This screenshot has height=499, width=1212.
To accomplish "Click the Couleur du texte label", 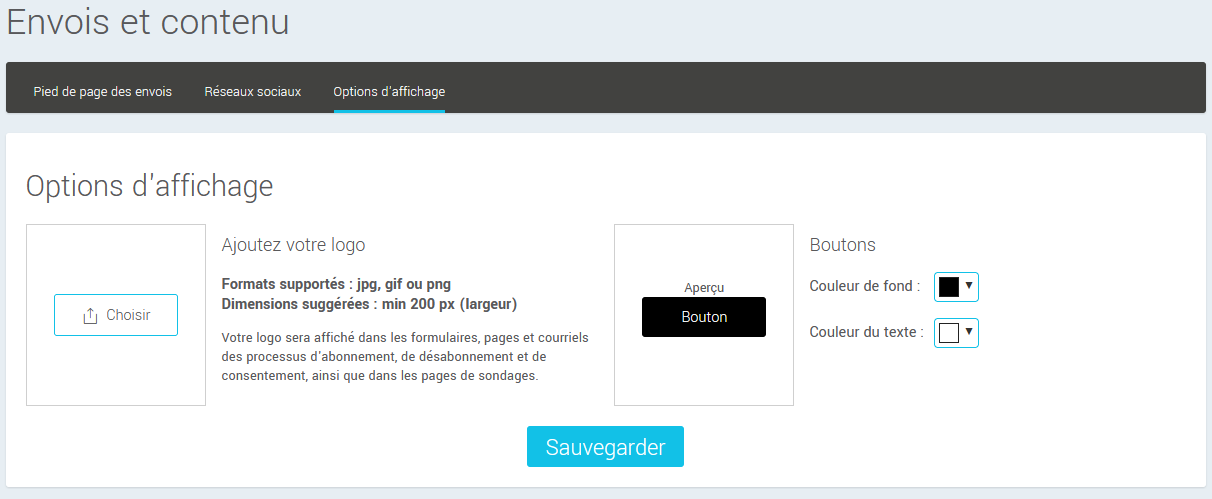I will coord(866,332).
